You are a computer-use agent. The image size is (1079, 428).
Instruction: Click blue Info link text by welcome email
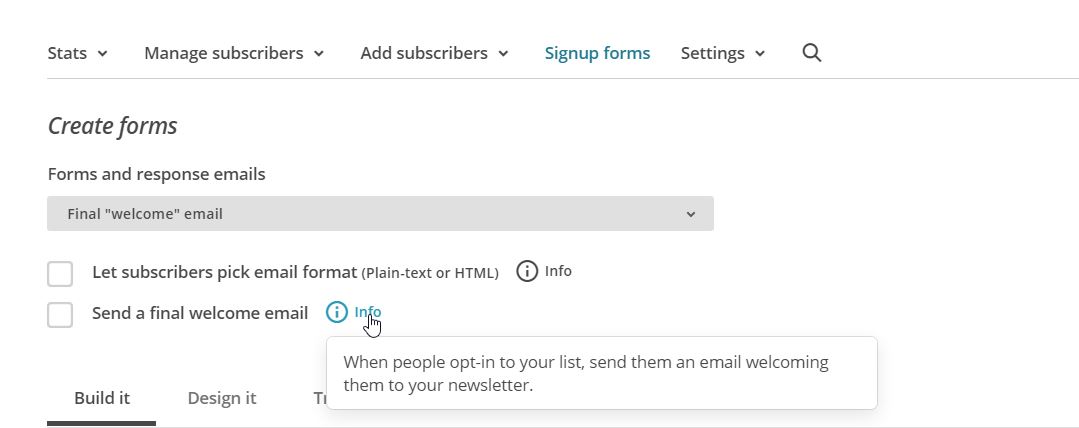[x=367, y=312]
